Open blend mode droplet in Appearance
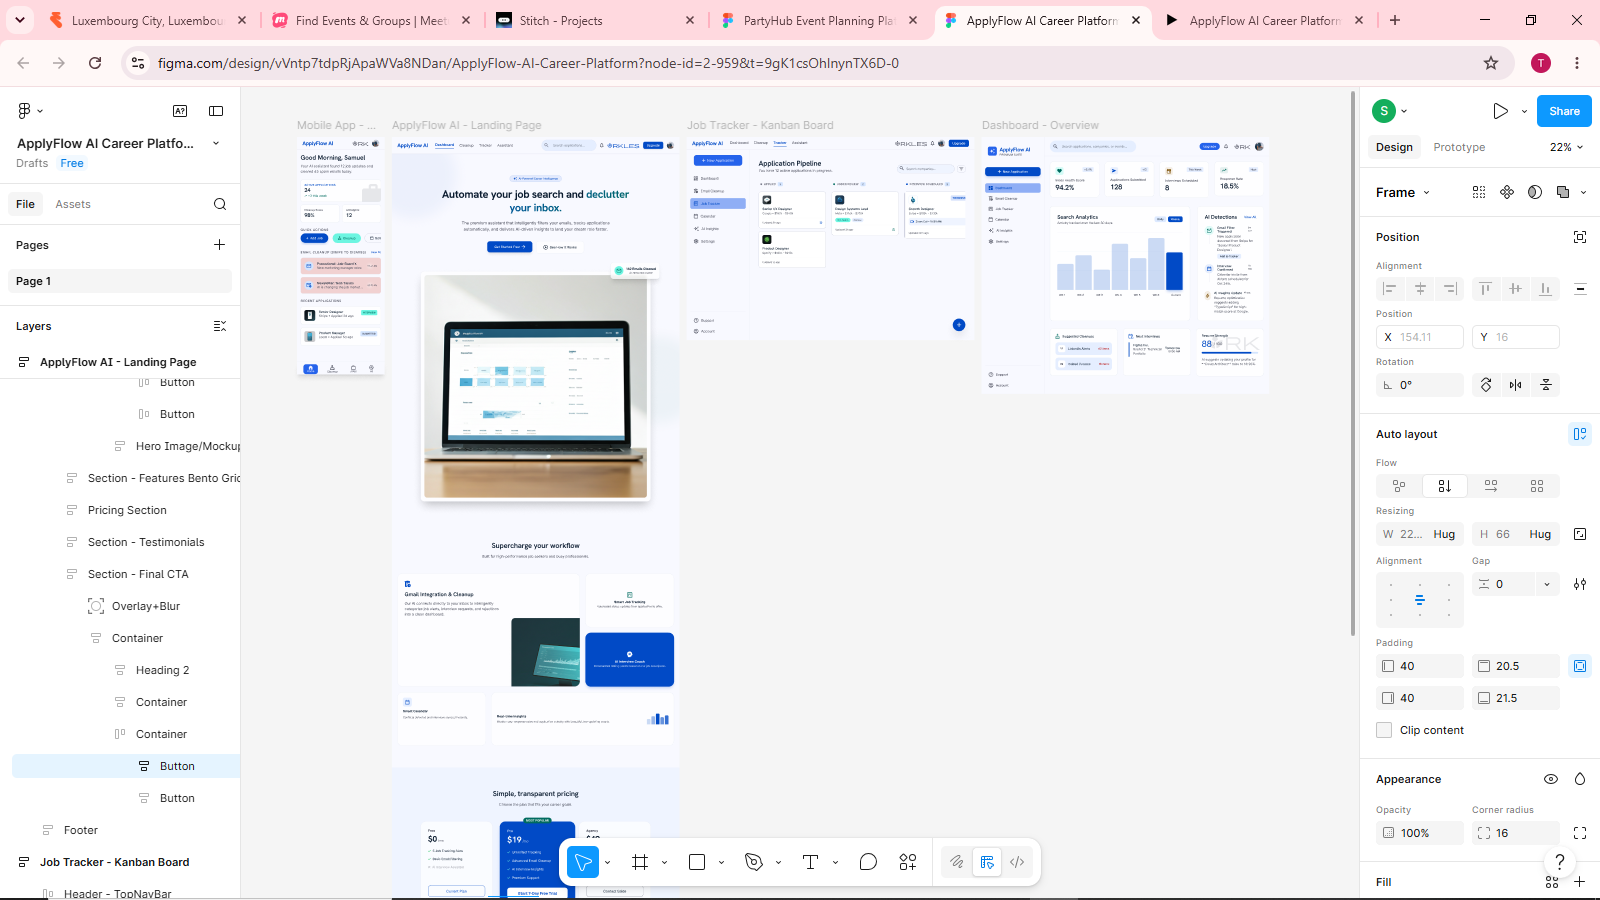Viewport: 1600px width, 900px height. 1580,779
